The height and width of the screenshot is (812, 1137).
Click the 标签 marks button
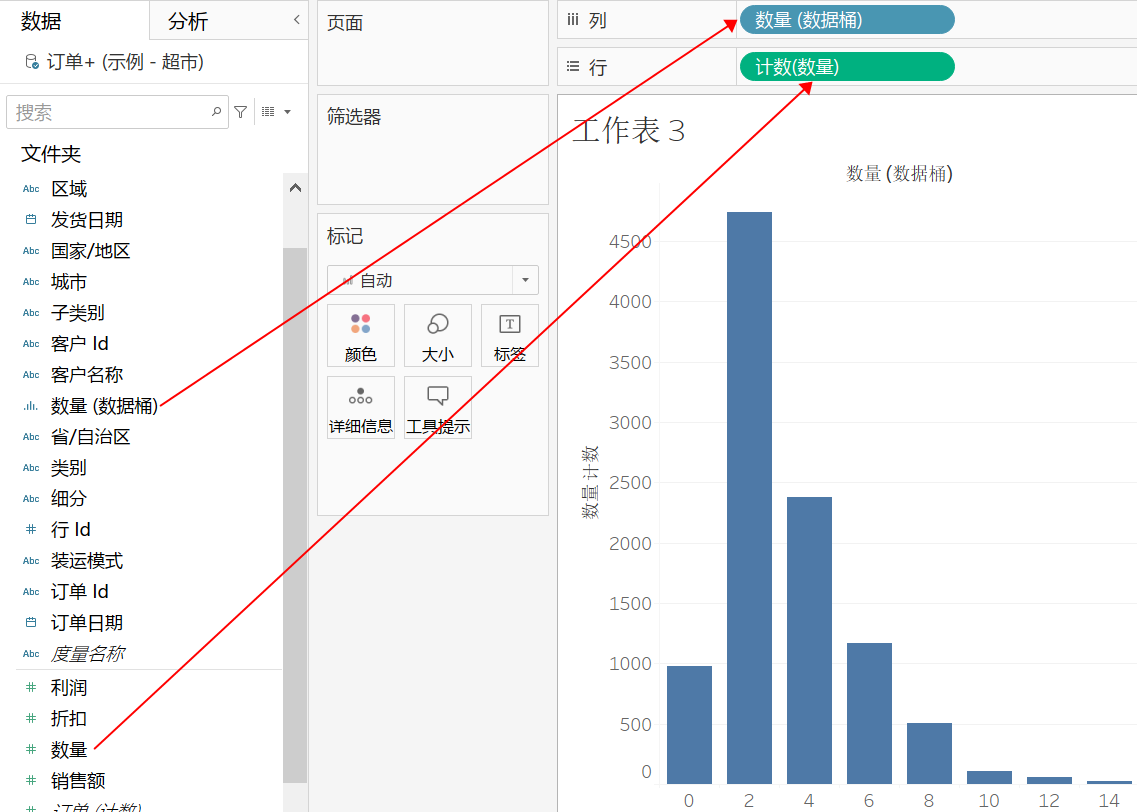510,336
